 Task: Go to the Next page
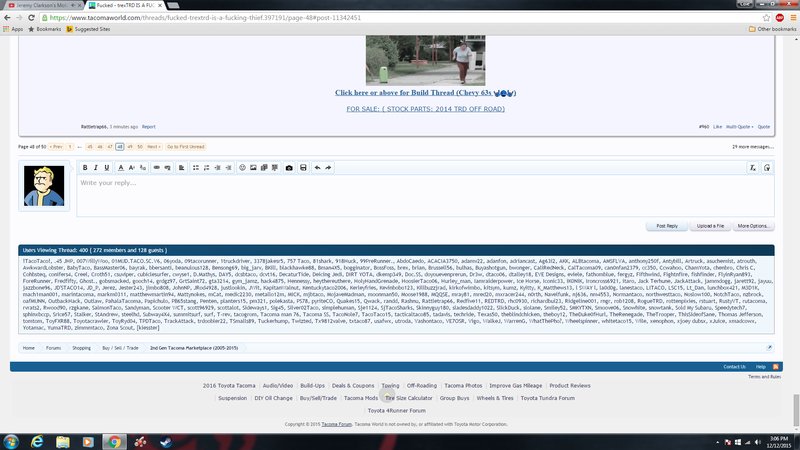click(154, 147)
